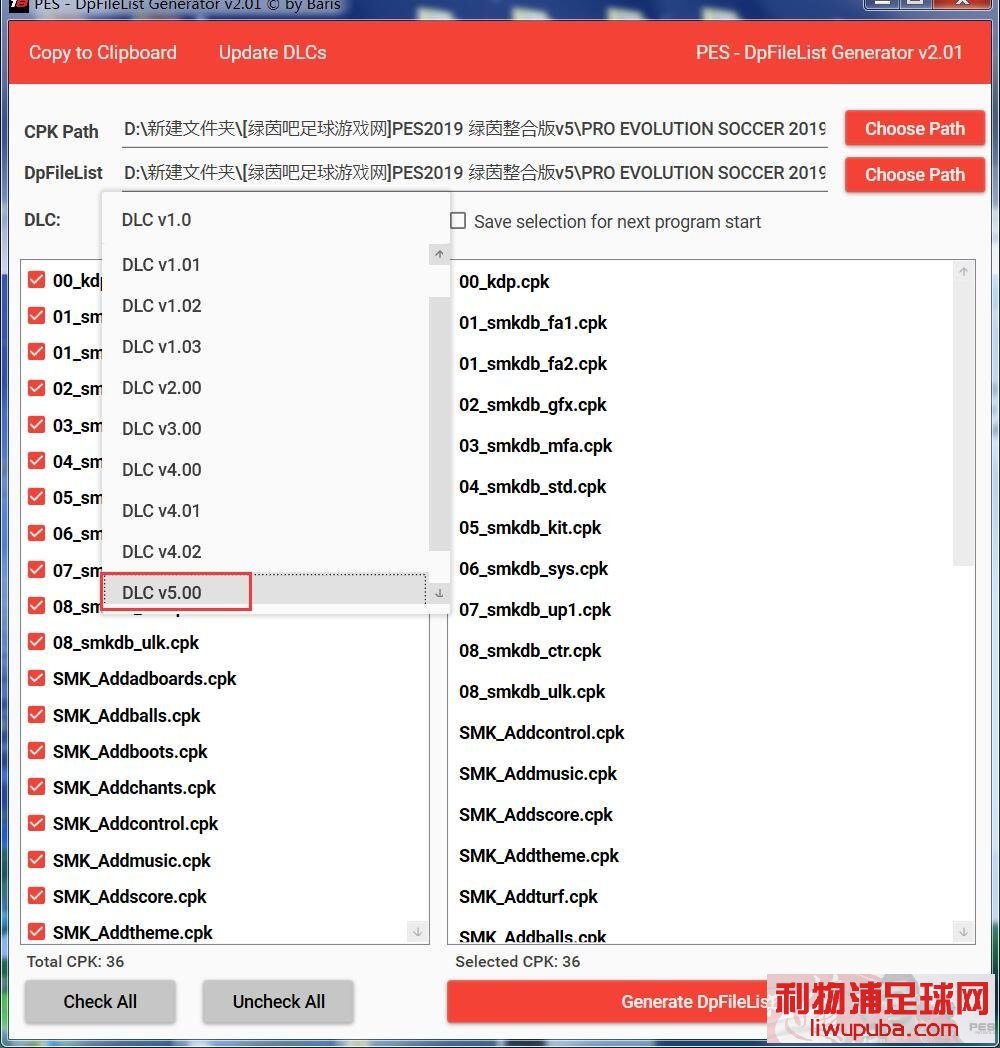Click the dropdown list scroll-down arrow
The height and width of the screenshot is (1048, 1000).
tap(439, 593)
